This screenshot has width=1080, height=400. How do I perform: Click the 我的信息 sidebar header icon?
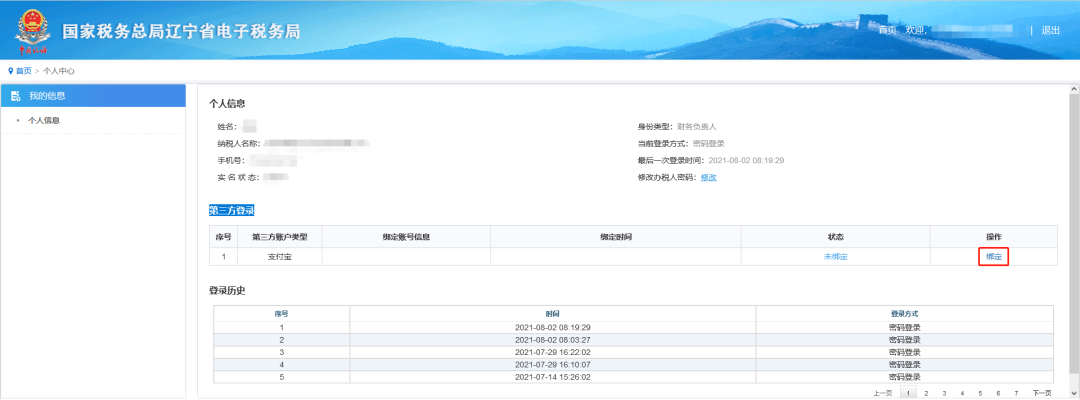(16, 96)
